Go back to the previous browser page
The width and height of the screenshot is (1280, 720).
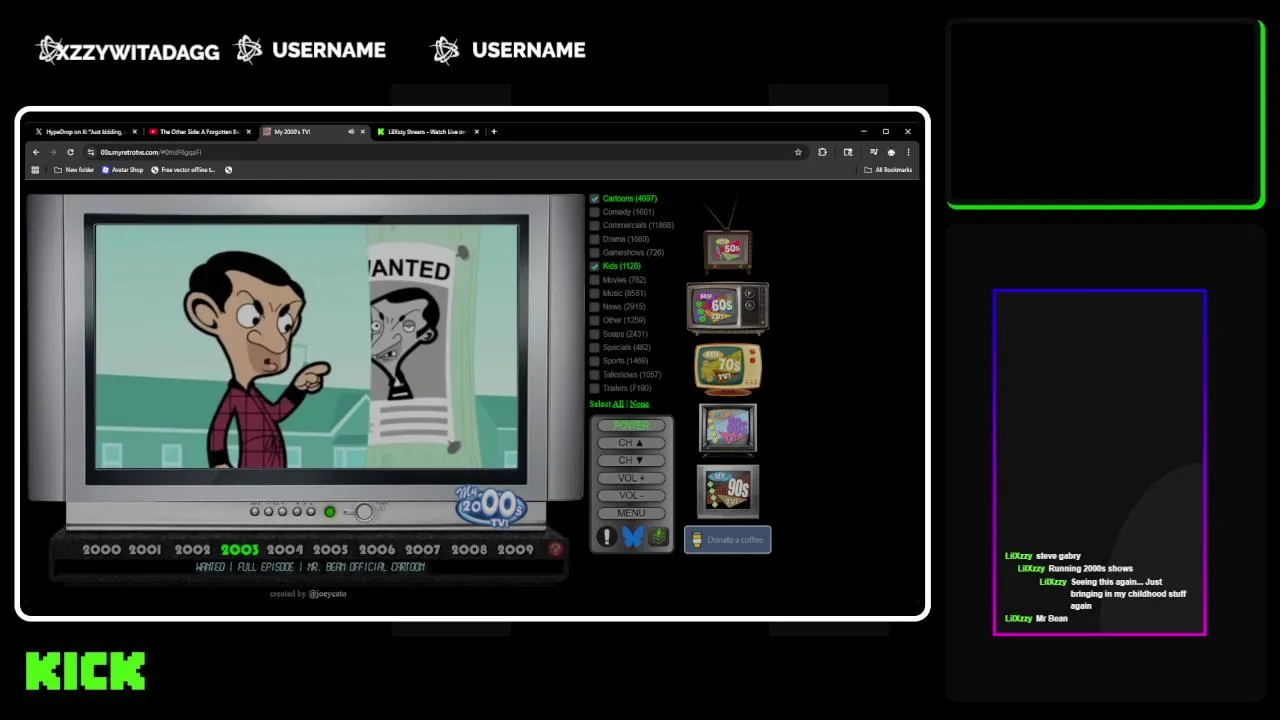click(x=36, y=152)
